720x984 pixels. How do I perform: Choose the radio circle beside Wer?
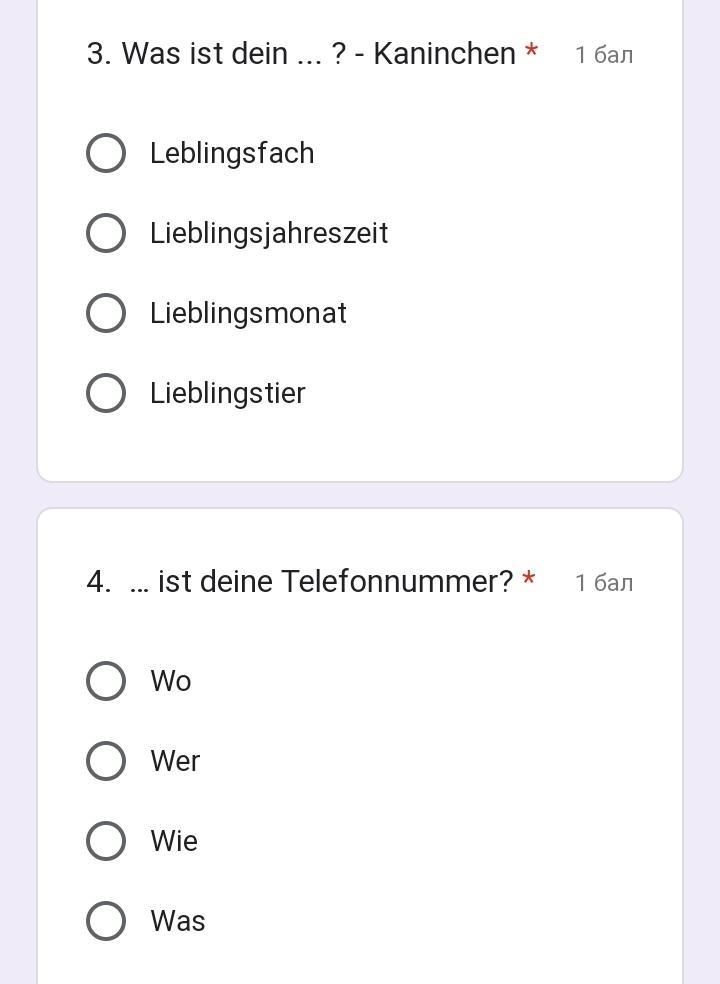106,761
